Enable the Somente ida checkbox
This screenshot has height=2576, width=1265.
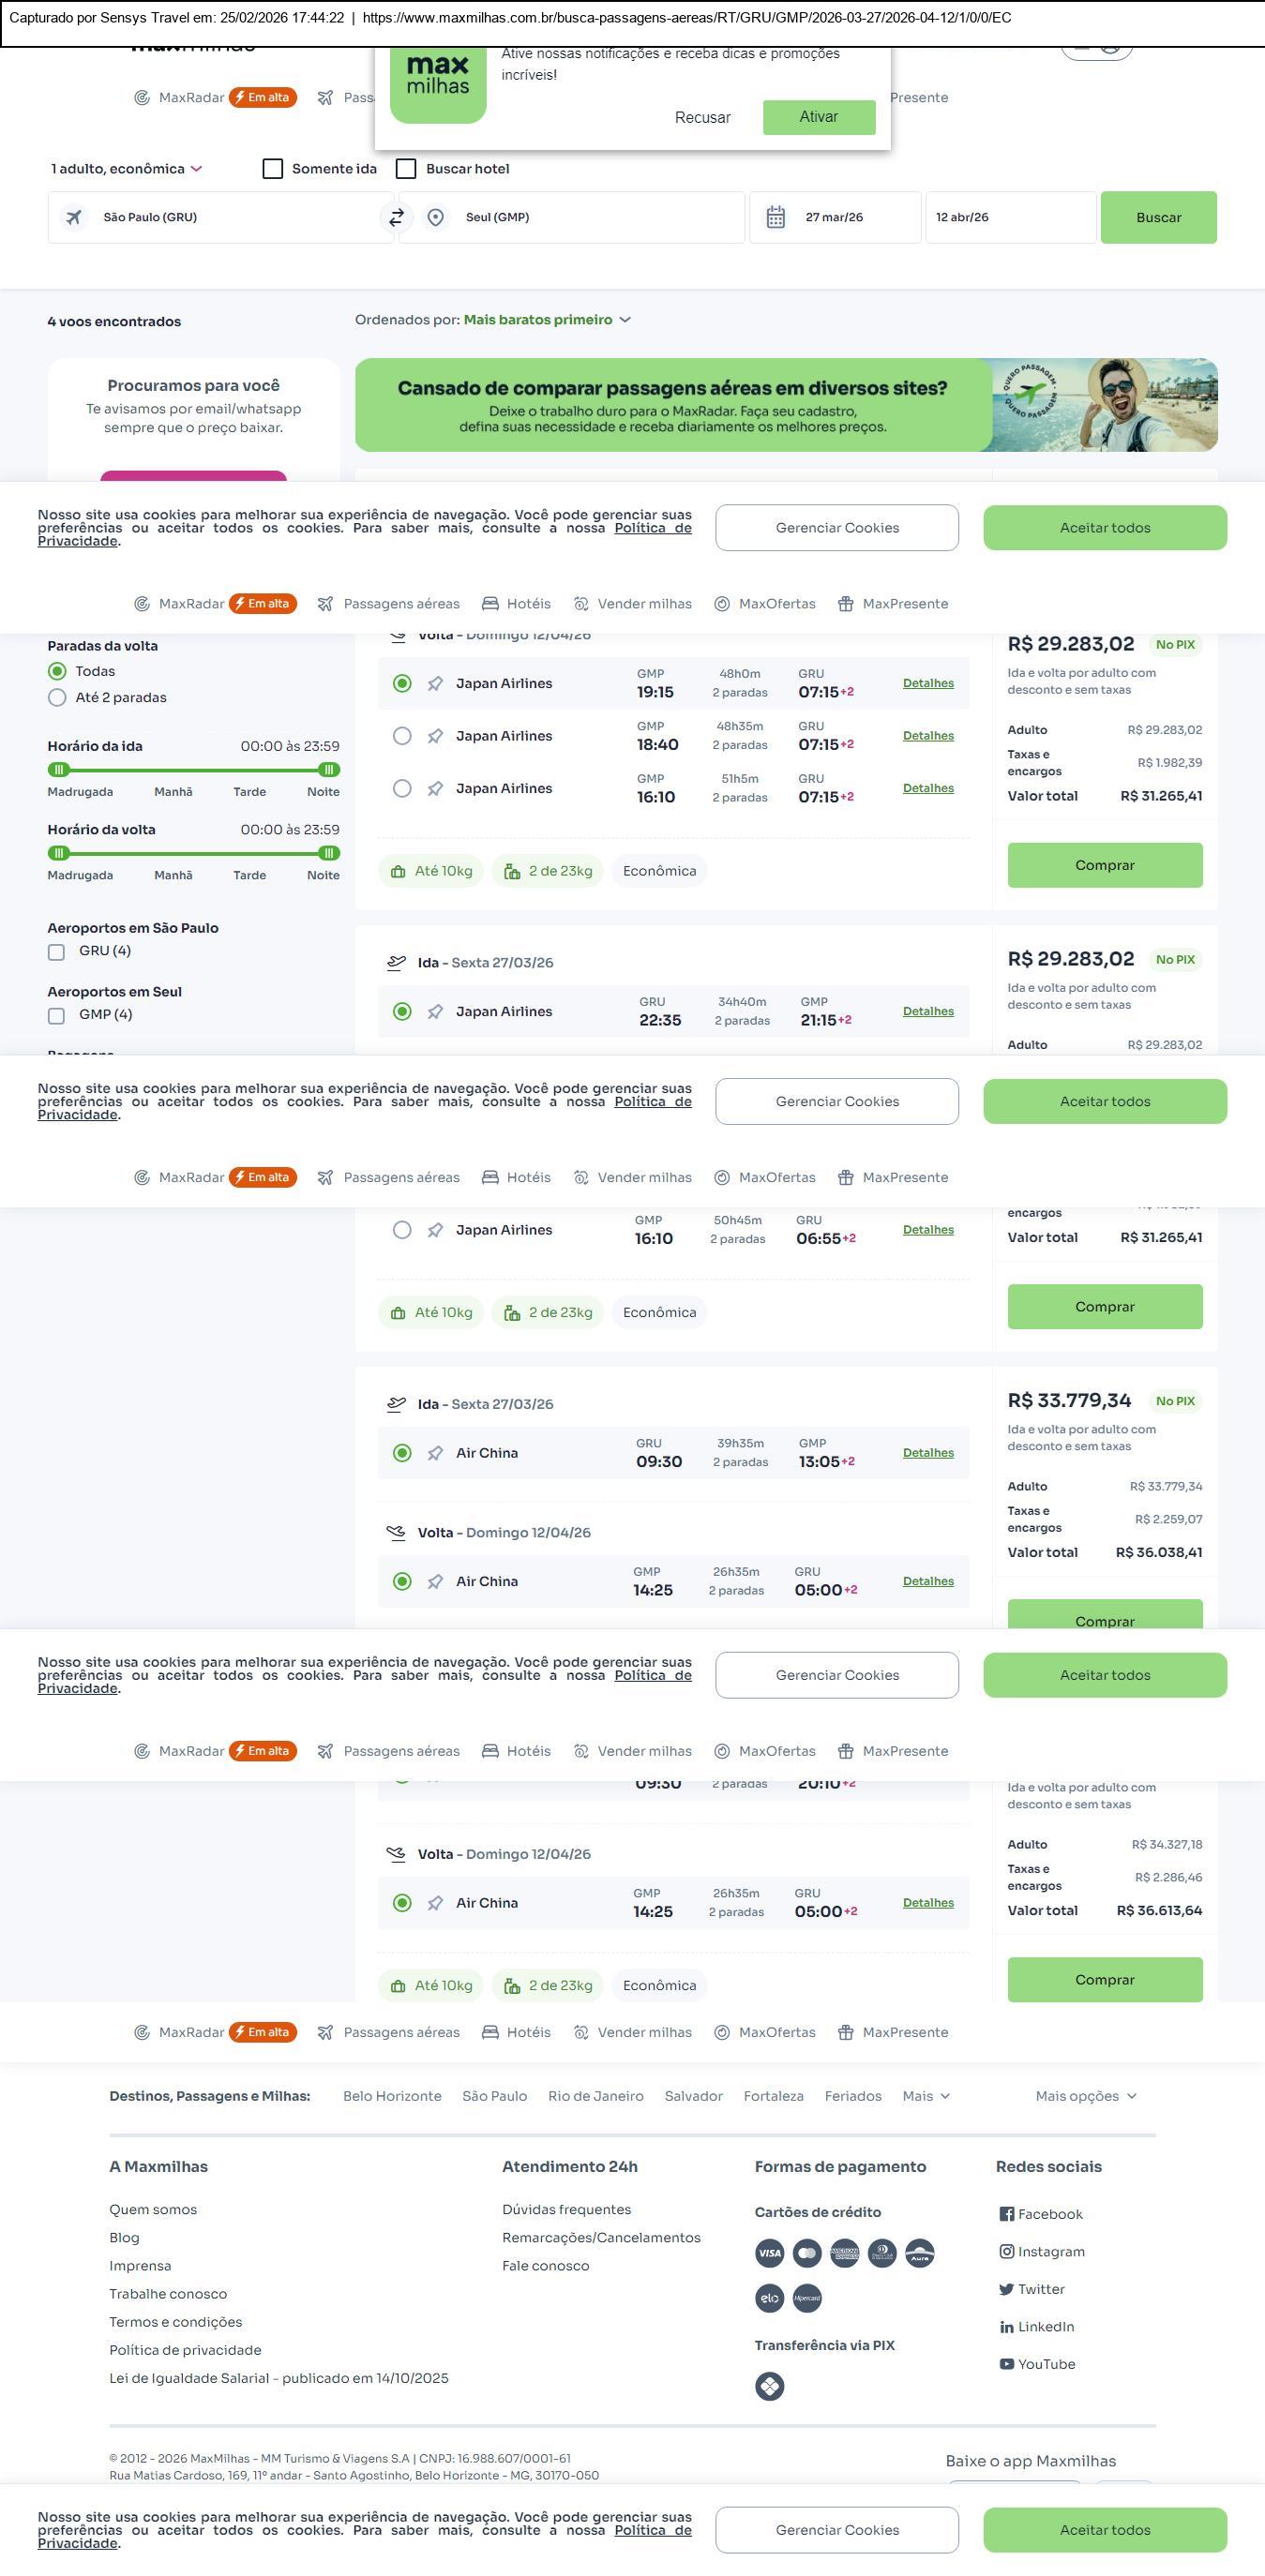point(273,169)
